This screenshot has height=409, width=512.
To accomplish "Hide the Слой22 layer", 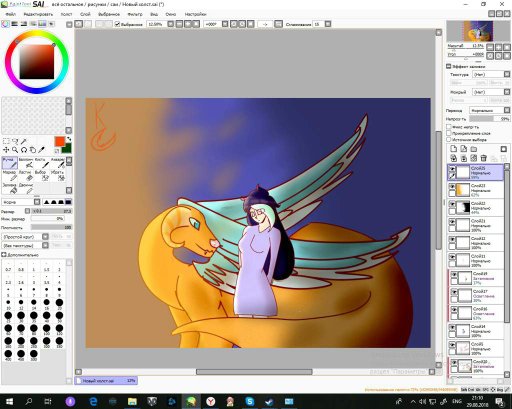I will pos(452,204).
